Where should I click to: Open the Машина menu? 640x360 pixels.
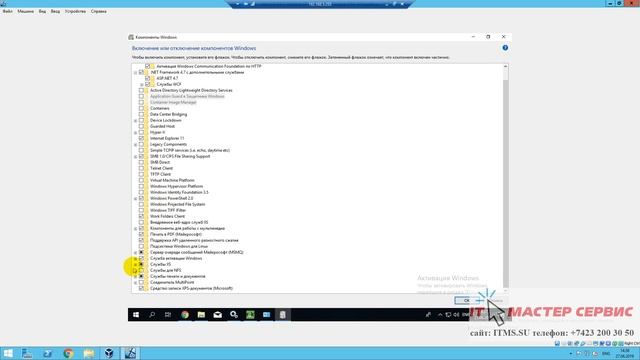click(25, 11)
